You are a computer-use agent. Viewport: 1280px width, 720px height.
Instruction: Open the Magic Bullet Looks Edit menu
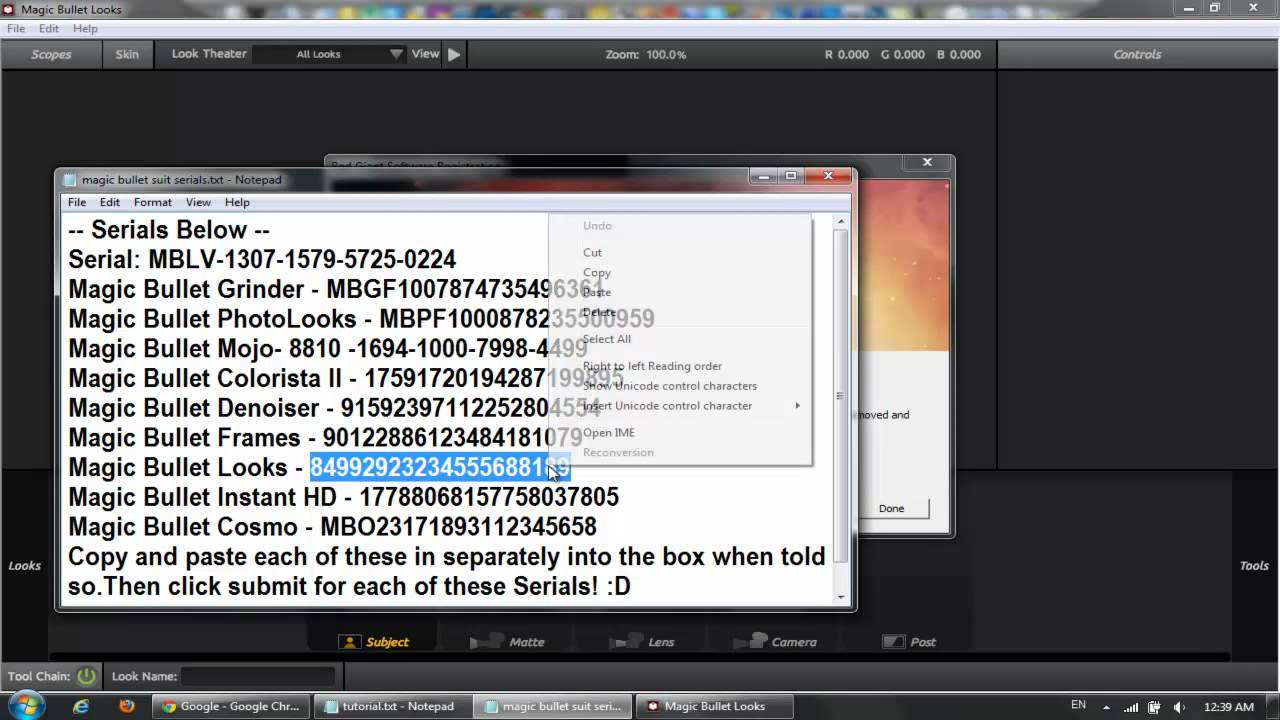(x=49, y=28)
